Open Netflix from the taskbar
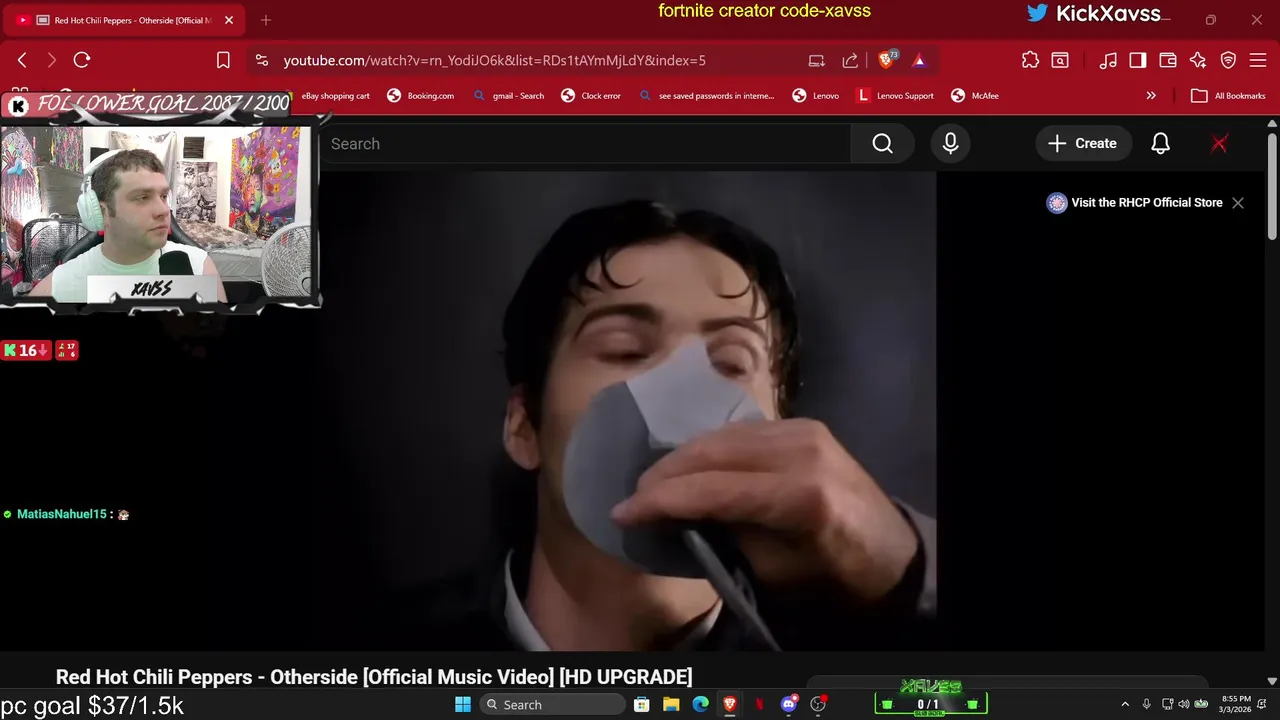Viewport: 1280px width, 720px height. 760,705
